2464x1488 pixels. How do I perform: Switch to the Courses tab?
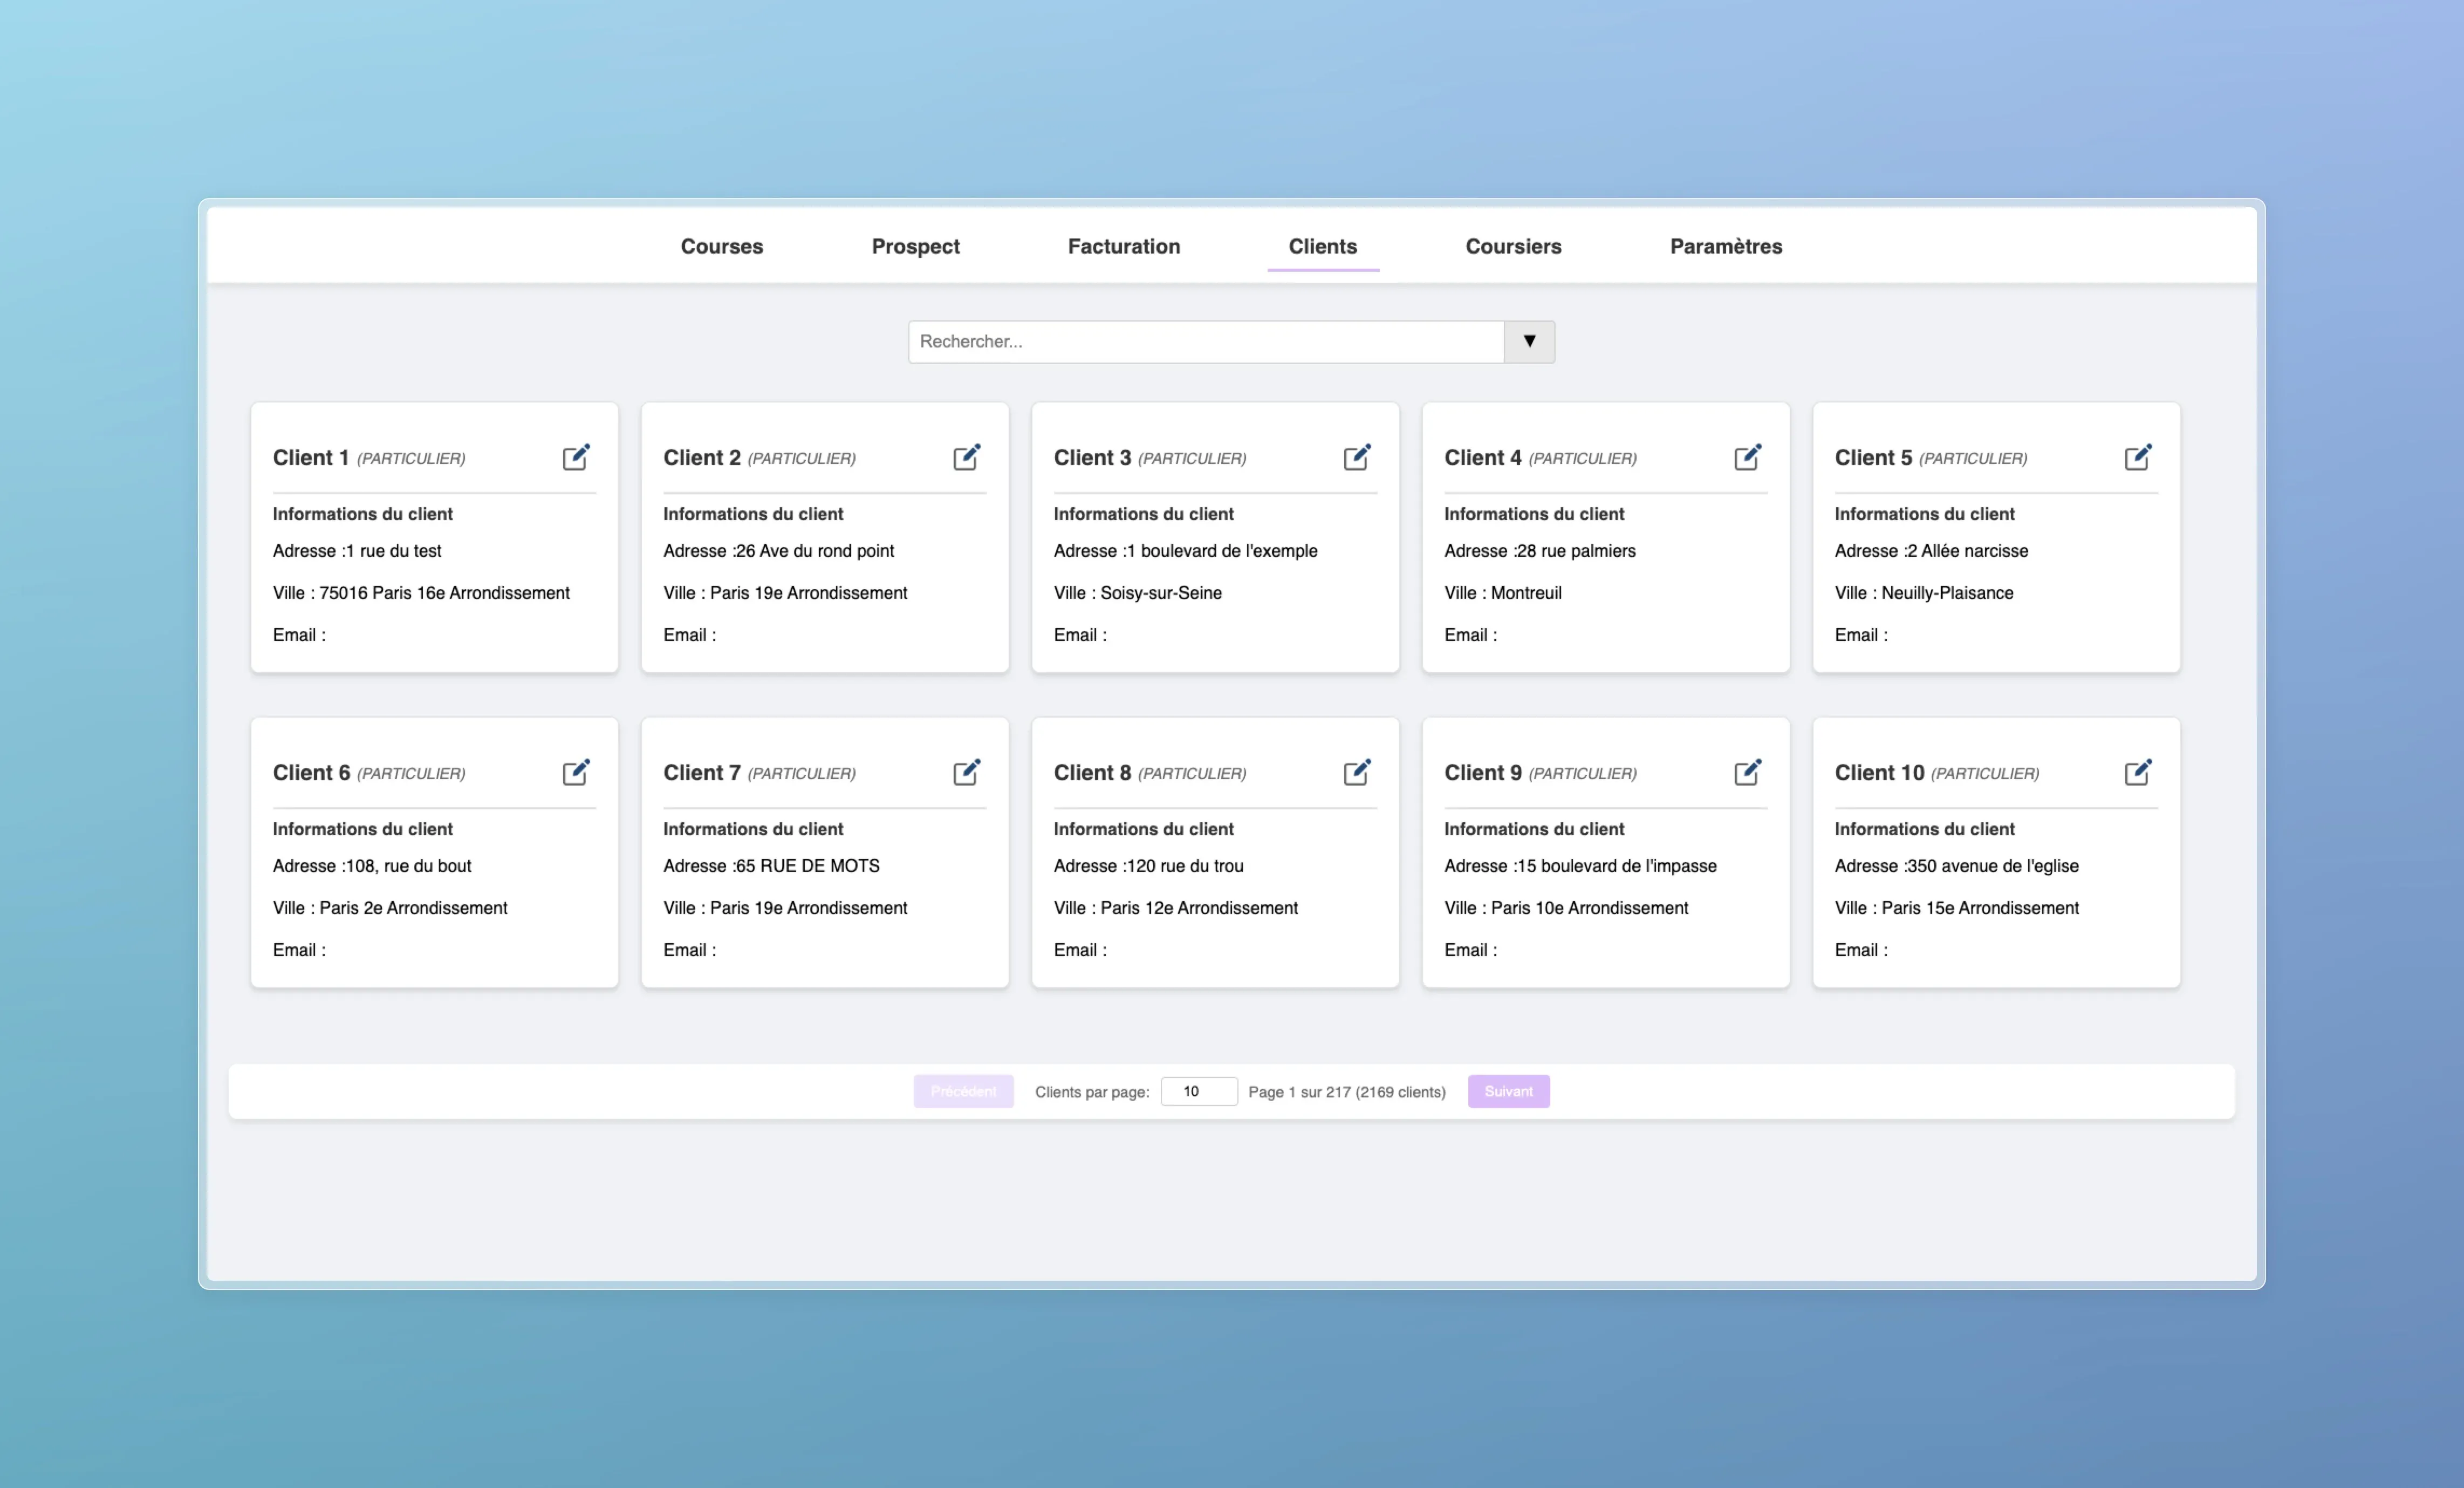[721, 246]
